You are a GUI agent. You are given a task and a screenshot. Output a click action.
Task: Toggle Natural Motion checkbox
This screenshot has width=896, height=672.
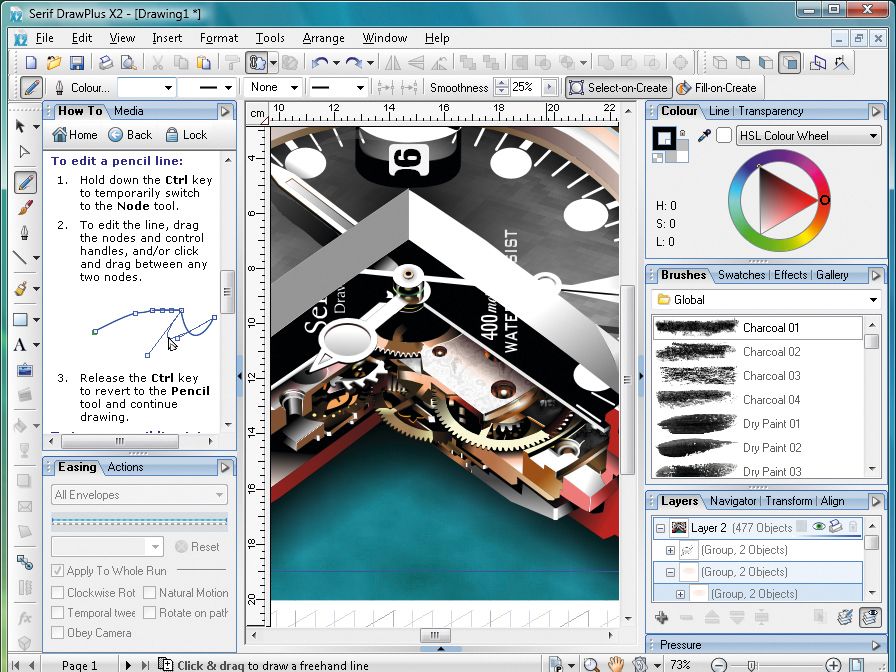coord(149,593)
